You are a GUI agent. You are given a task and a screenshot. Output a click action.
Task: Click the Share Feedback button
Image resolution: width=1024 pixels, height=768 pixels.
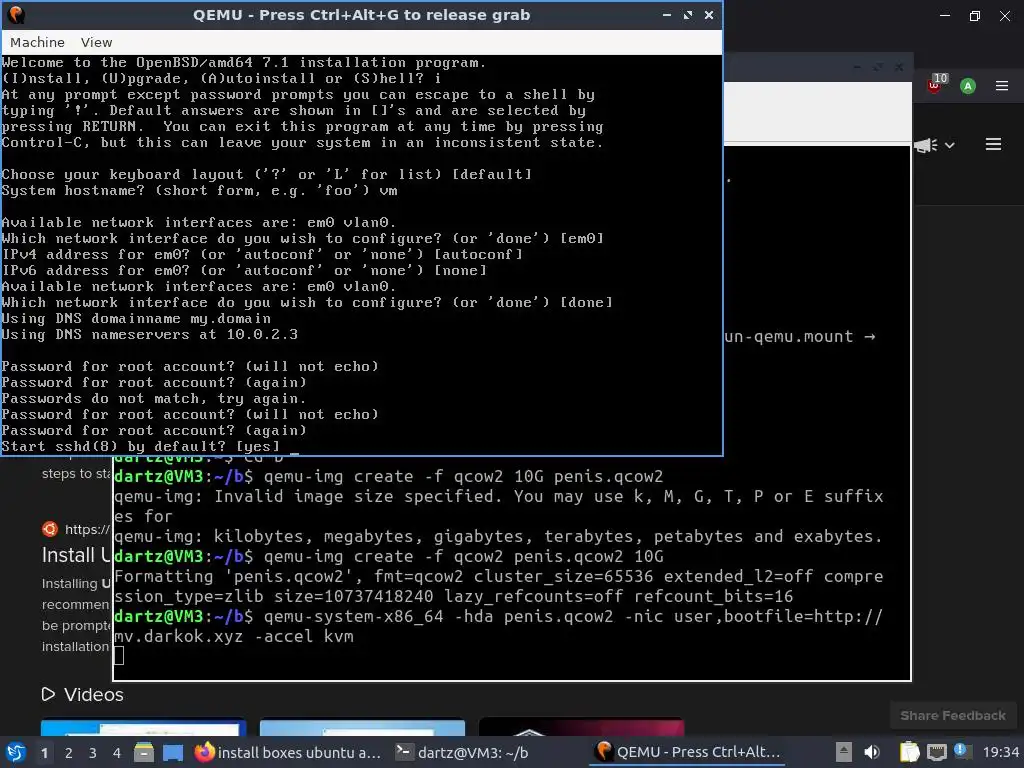(953, 715)
